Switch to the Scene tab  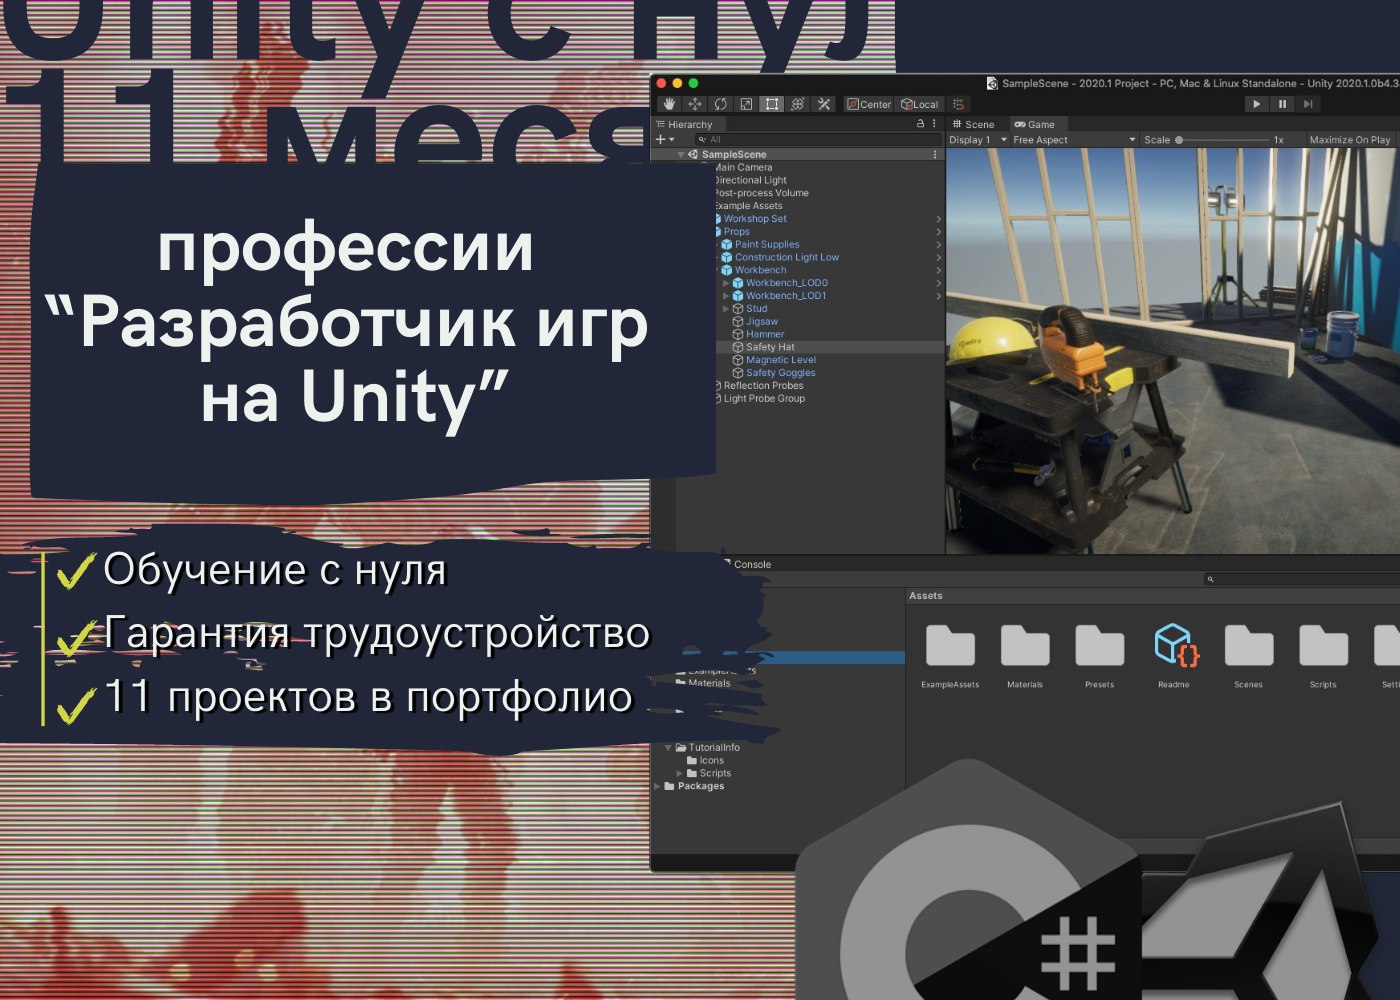click(973, 124)
